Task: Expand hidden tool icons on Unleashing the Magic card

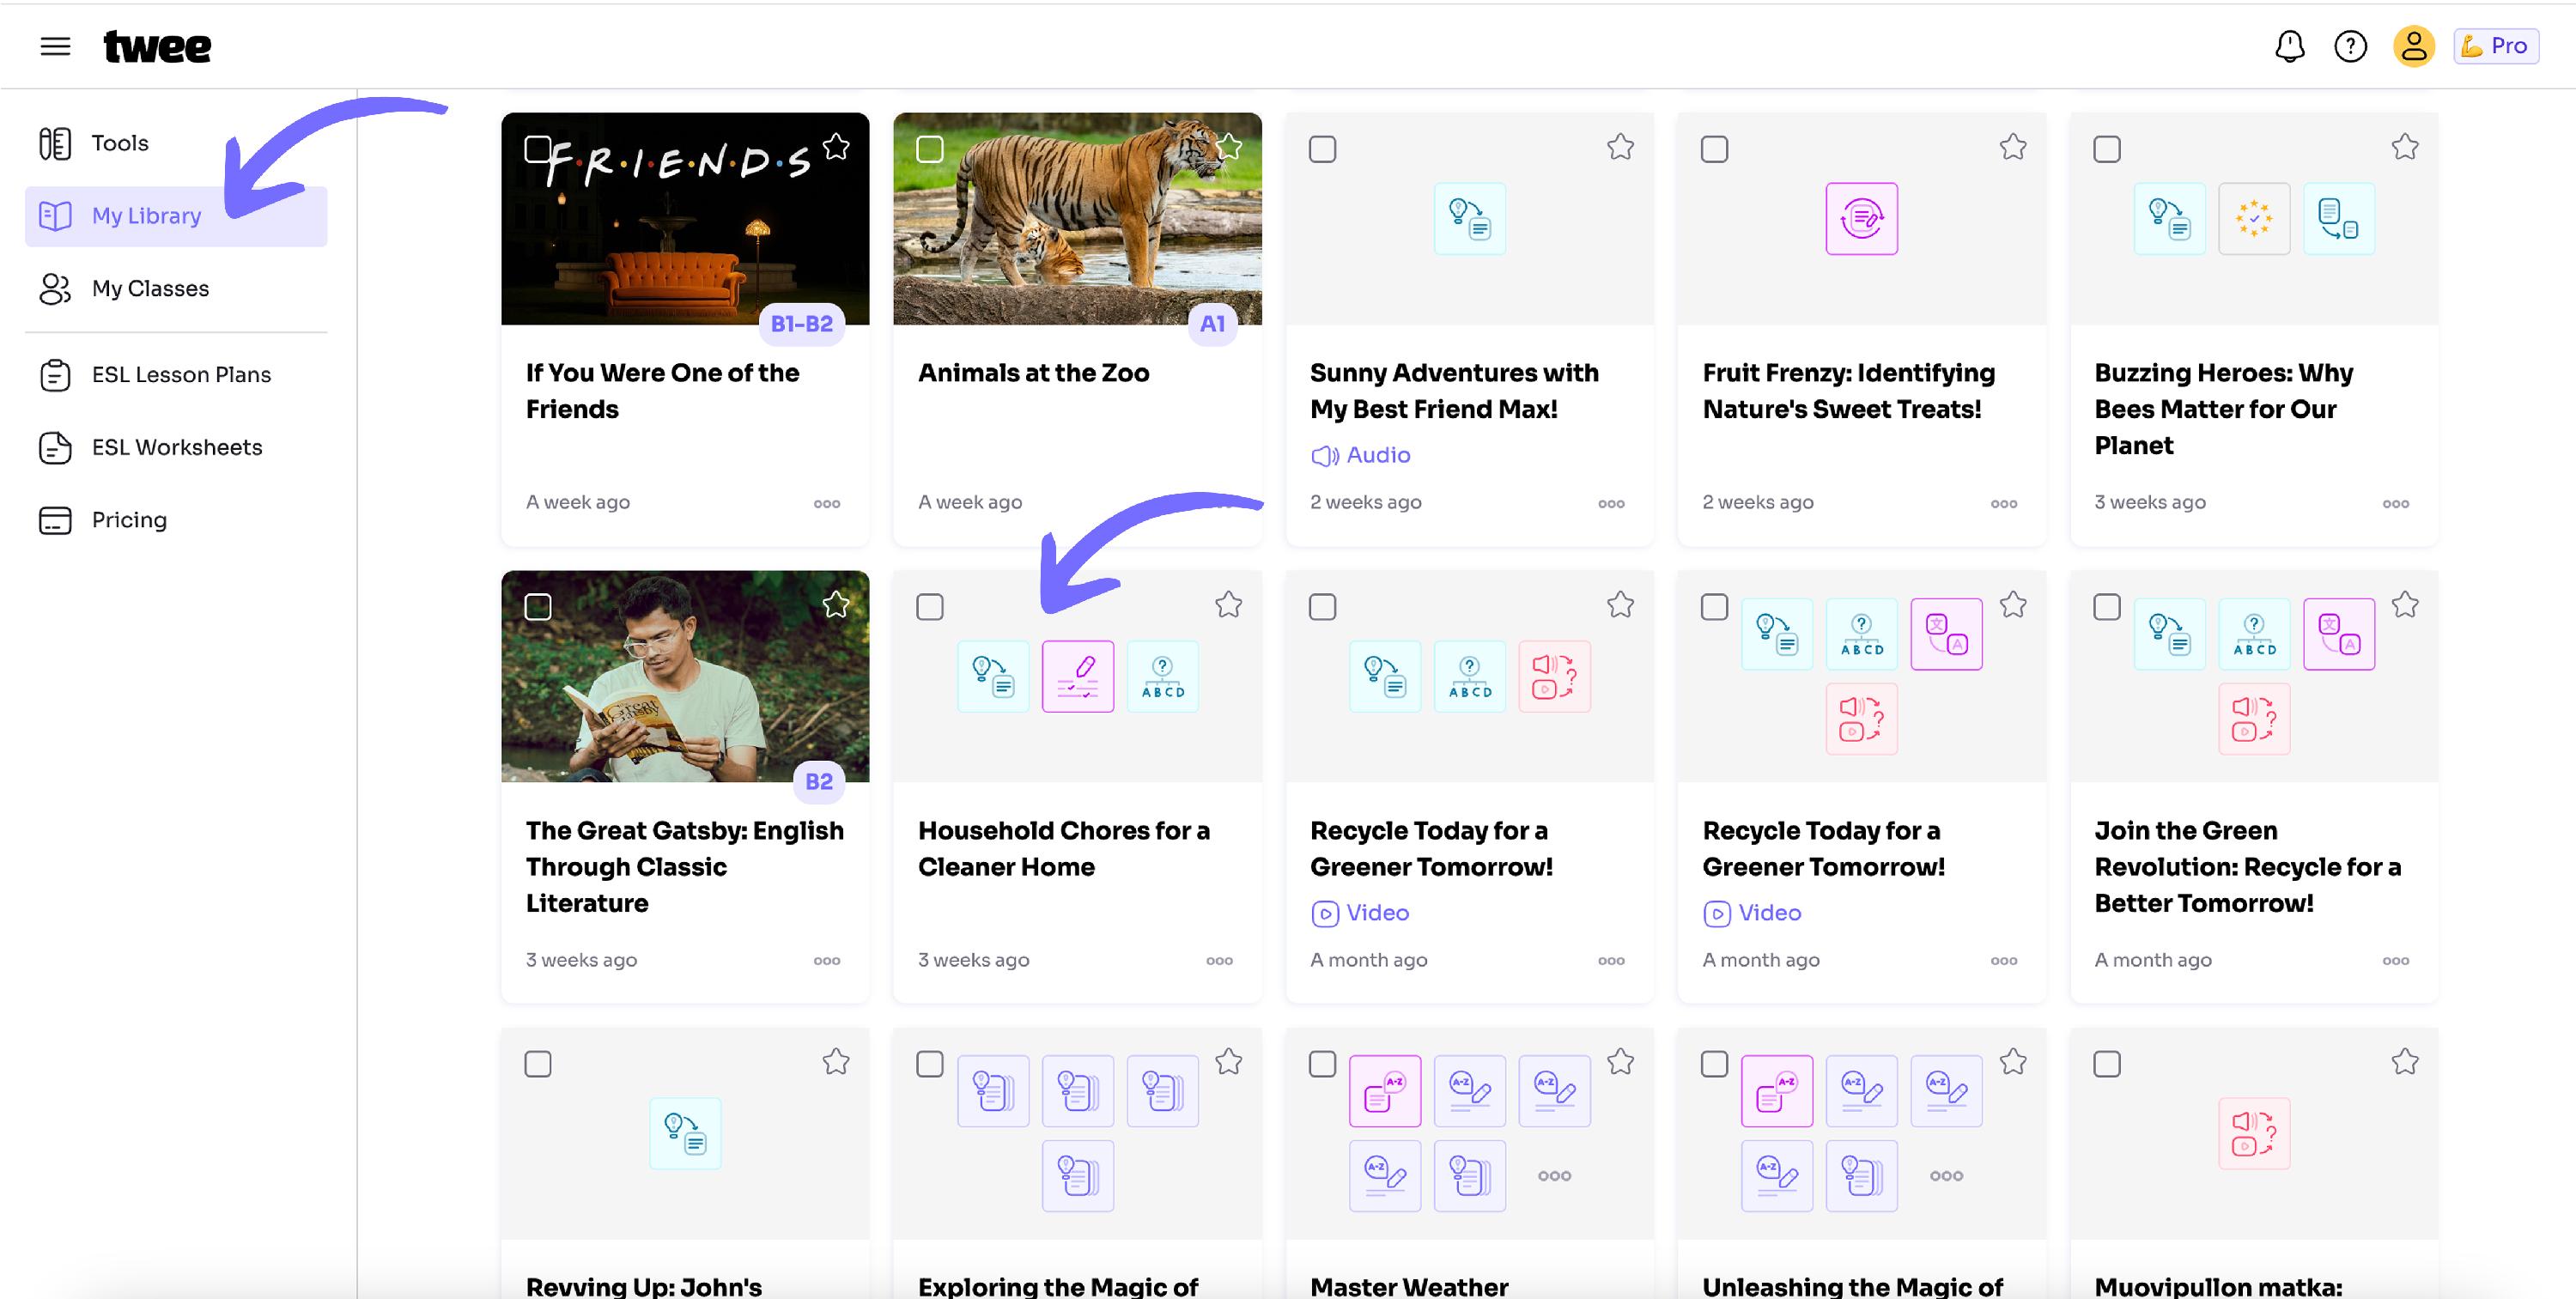Action: pos(1946,1176)
